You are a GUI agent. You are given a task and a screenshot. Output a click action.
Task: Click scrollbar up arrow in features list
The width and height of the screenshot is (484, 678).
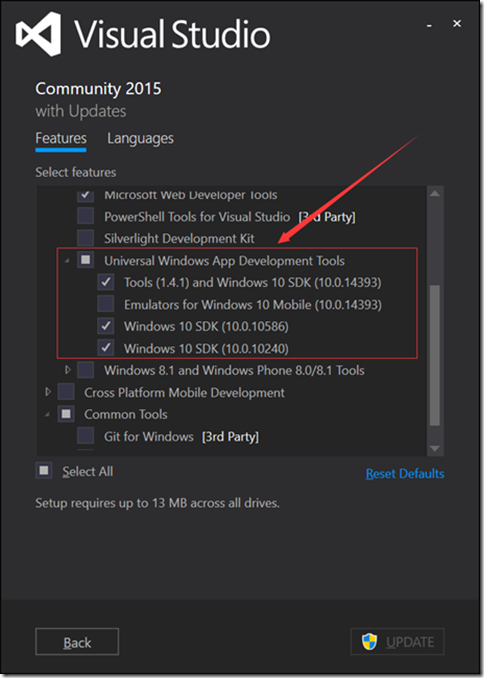coord(435,194)
